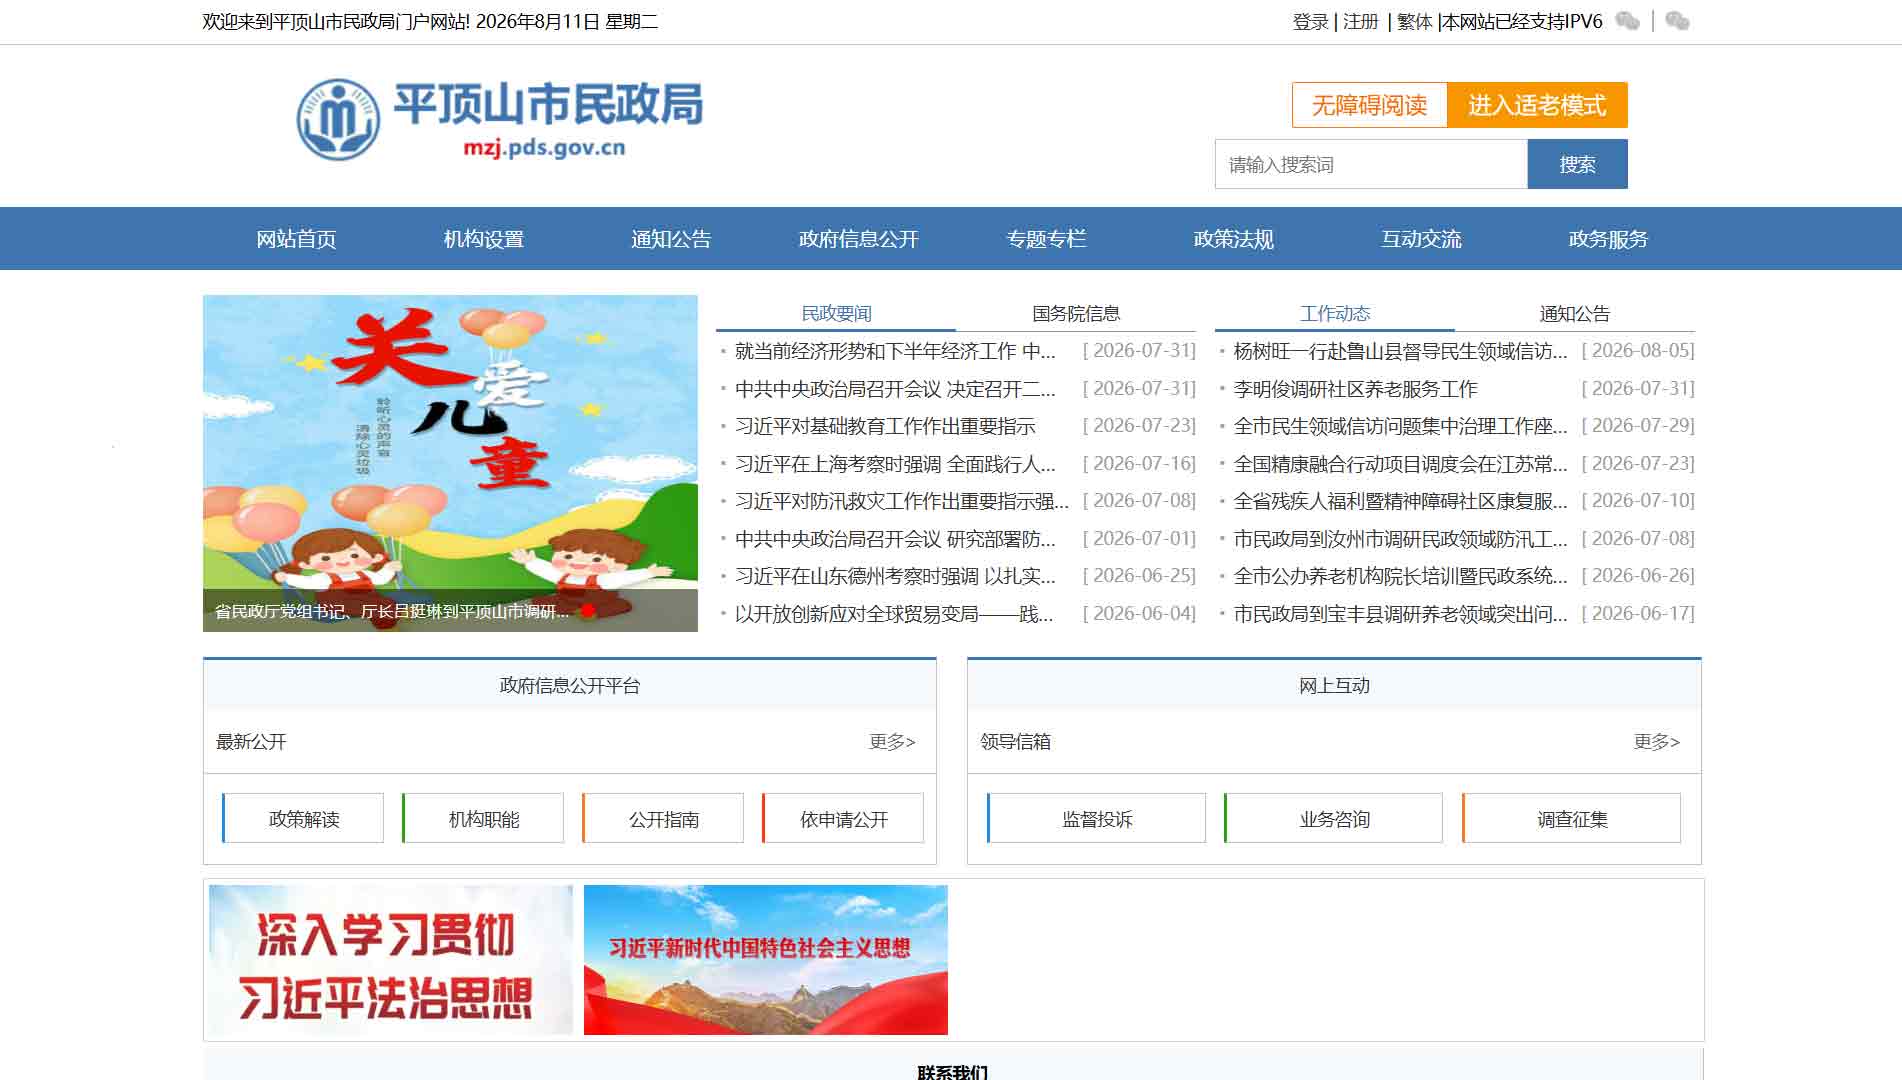Open 专题专栏 navigation item
The image size is (1902, 1080).
(1046, 239)
